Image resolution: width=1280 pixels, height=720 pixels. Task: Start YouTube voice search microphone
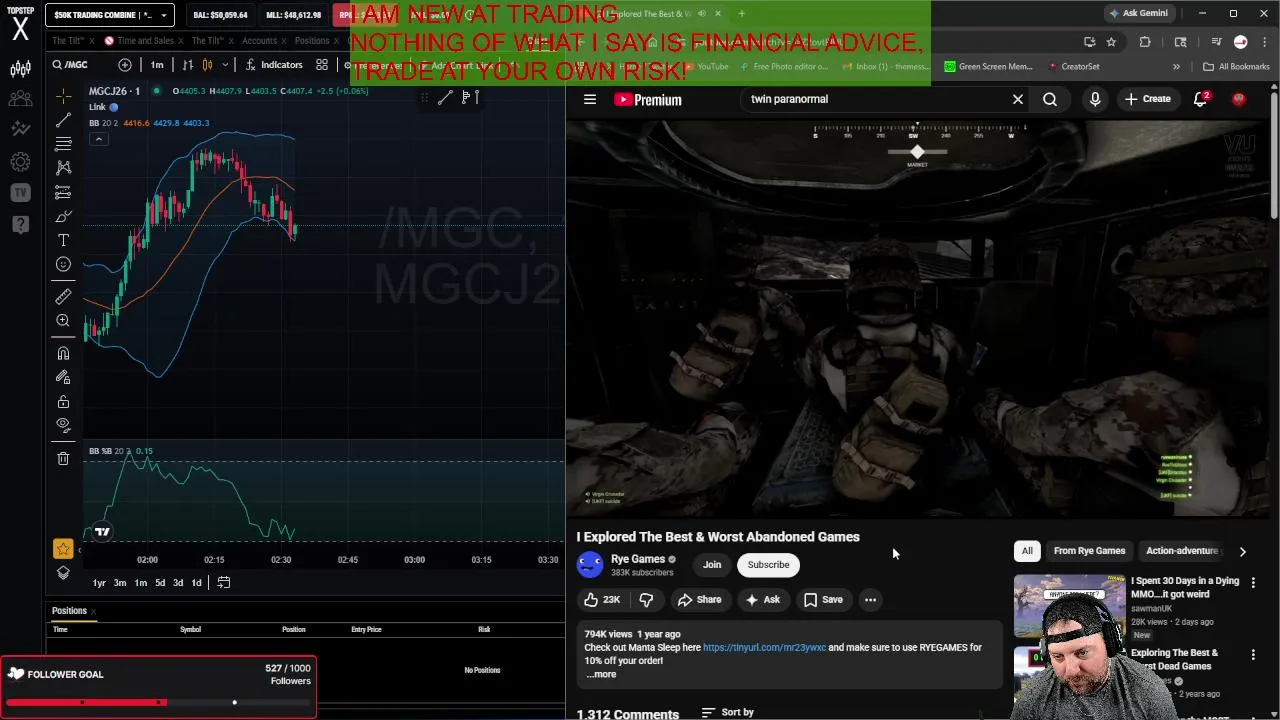pyautogui.click(x=1095, y=100)
